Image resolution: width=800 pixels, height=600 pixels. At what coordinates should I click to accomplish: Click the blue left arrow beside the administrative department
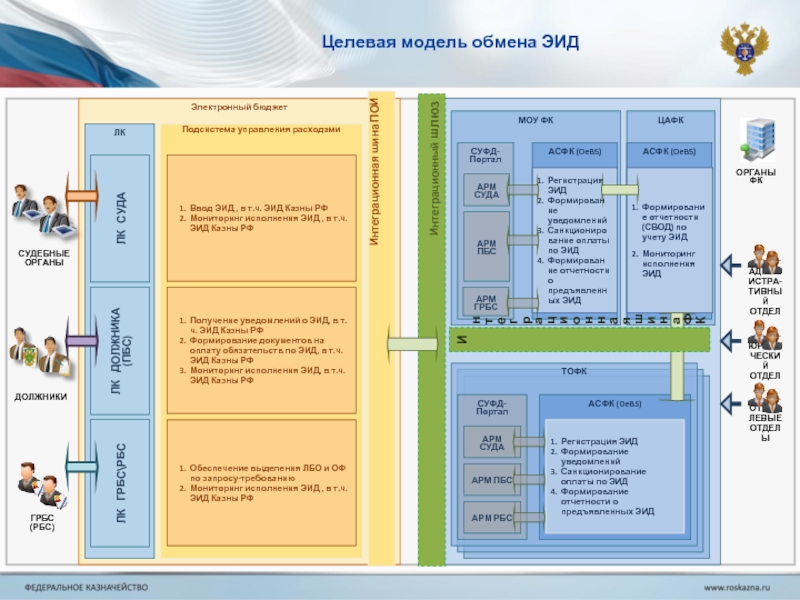point(731,265)
